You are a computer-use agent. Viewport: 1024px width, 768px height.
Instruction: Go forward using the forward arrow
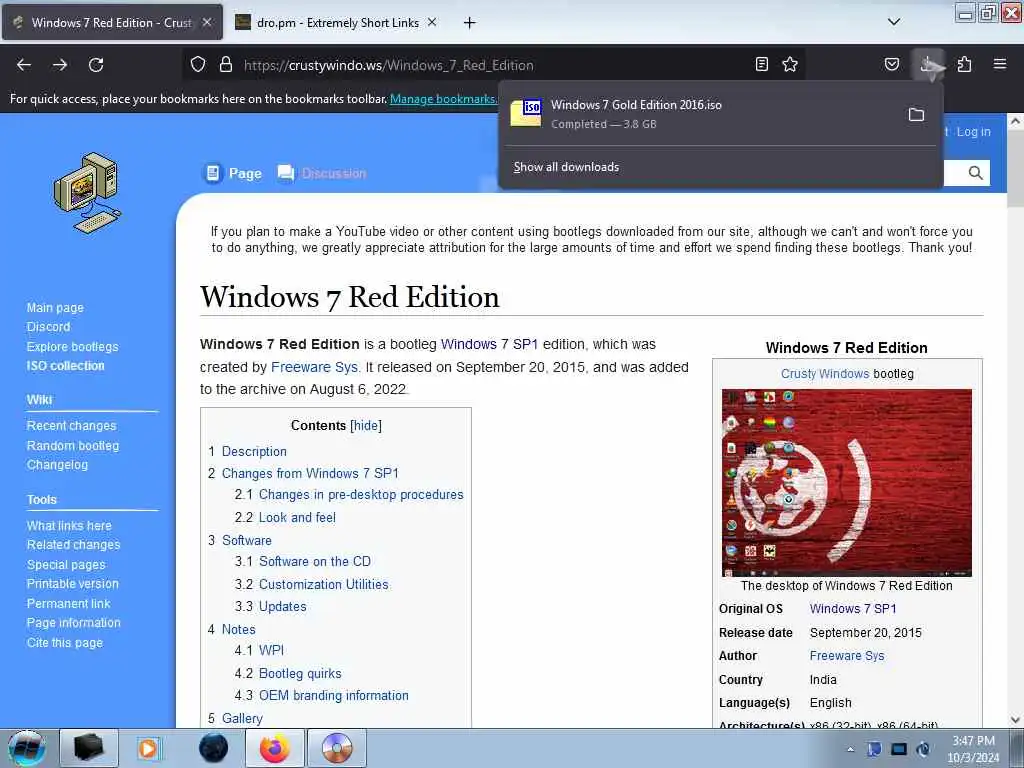coord(60,65)
